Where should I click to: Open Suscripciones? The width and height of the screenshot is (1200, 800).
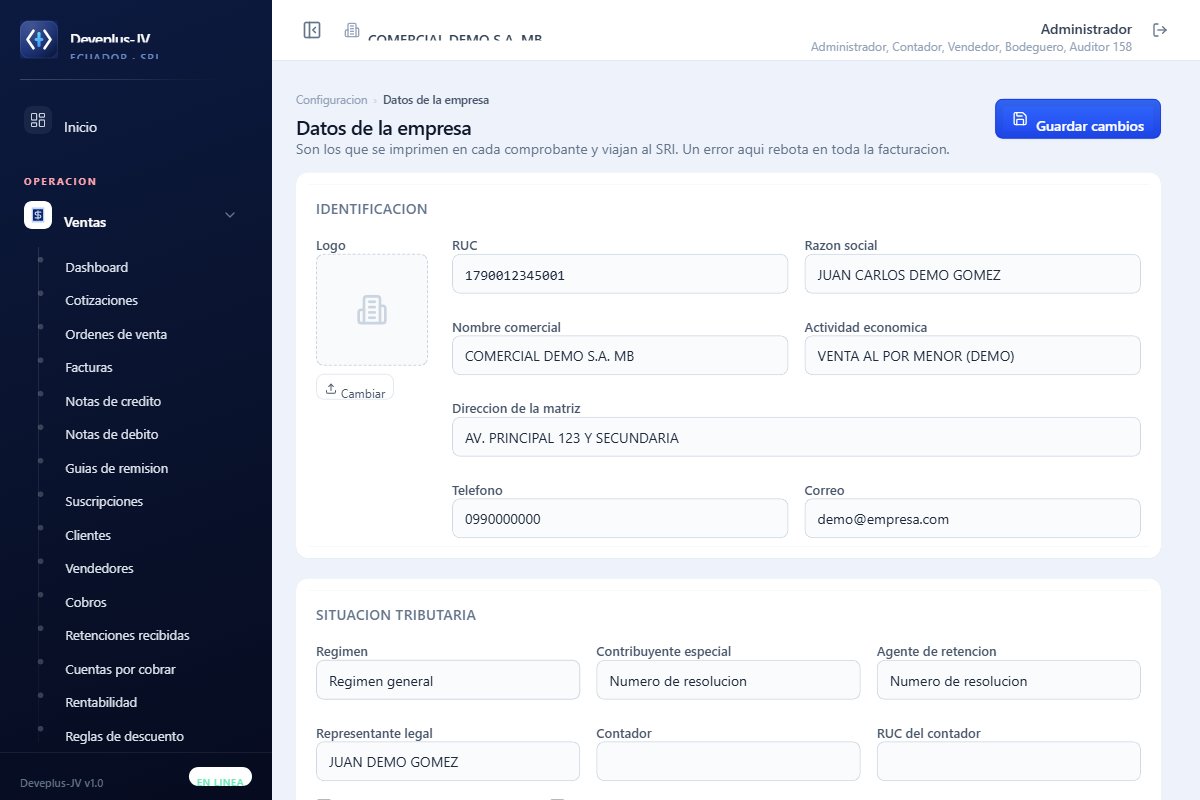pos(104,501)
